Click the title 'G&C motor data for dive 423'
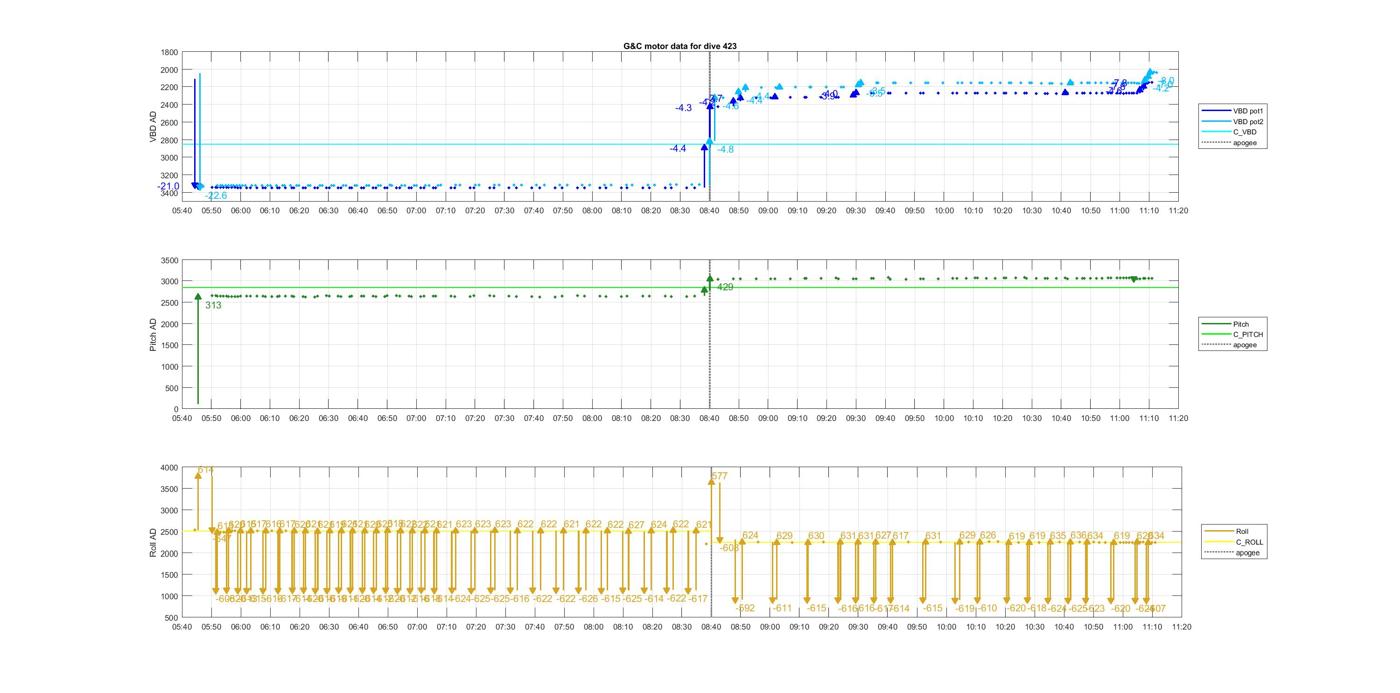Viewport: 1400px width, 693px height. click(680, 46)
